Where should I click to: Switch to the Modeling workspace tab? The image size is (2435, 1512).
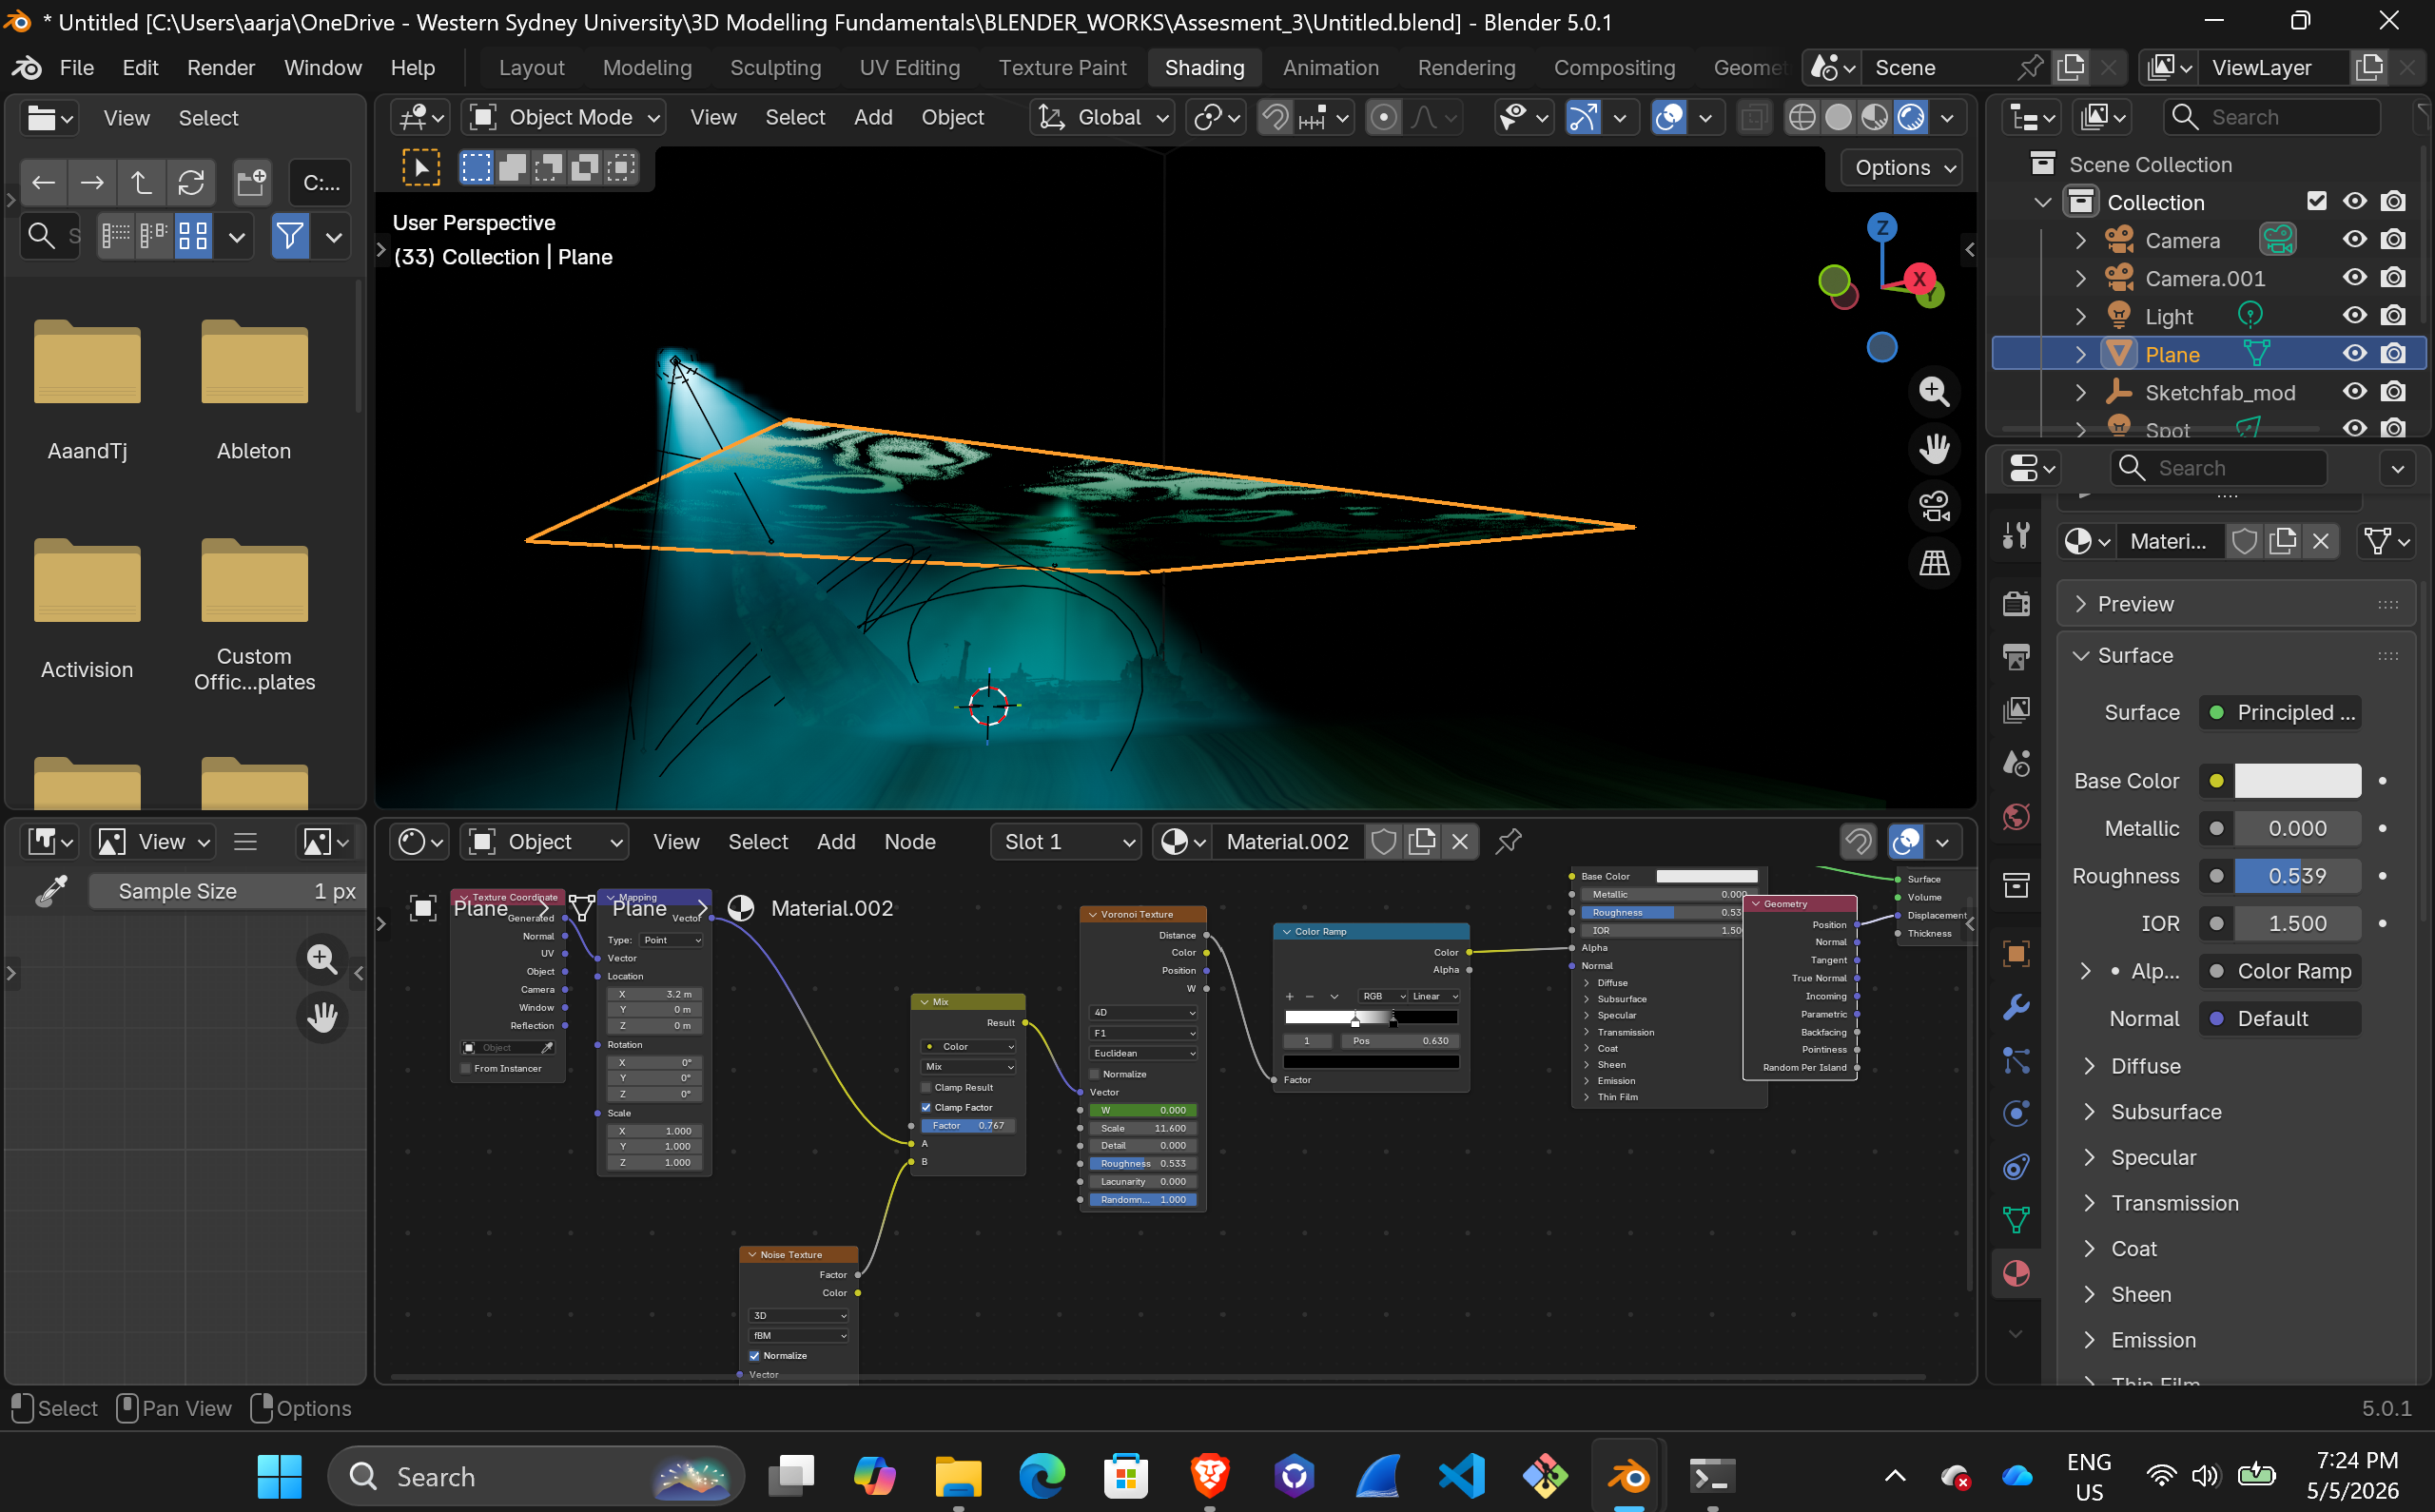647,68
